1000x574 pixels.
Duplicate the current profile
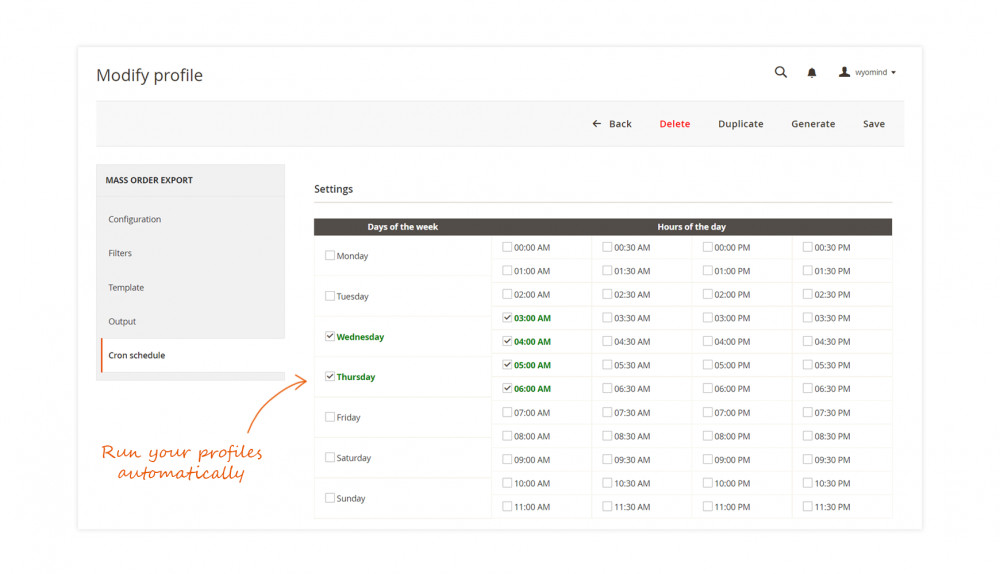coord(740,124)
